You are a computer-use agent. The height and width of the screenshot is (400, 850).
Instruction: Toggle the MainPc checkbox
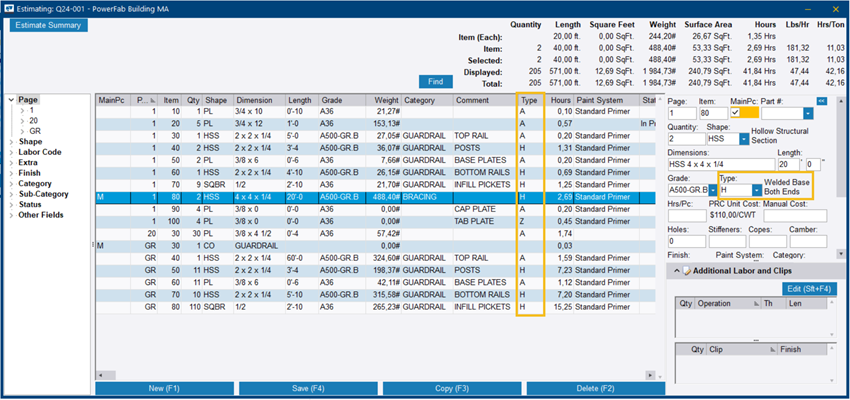click(736, 114)
